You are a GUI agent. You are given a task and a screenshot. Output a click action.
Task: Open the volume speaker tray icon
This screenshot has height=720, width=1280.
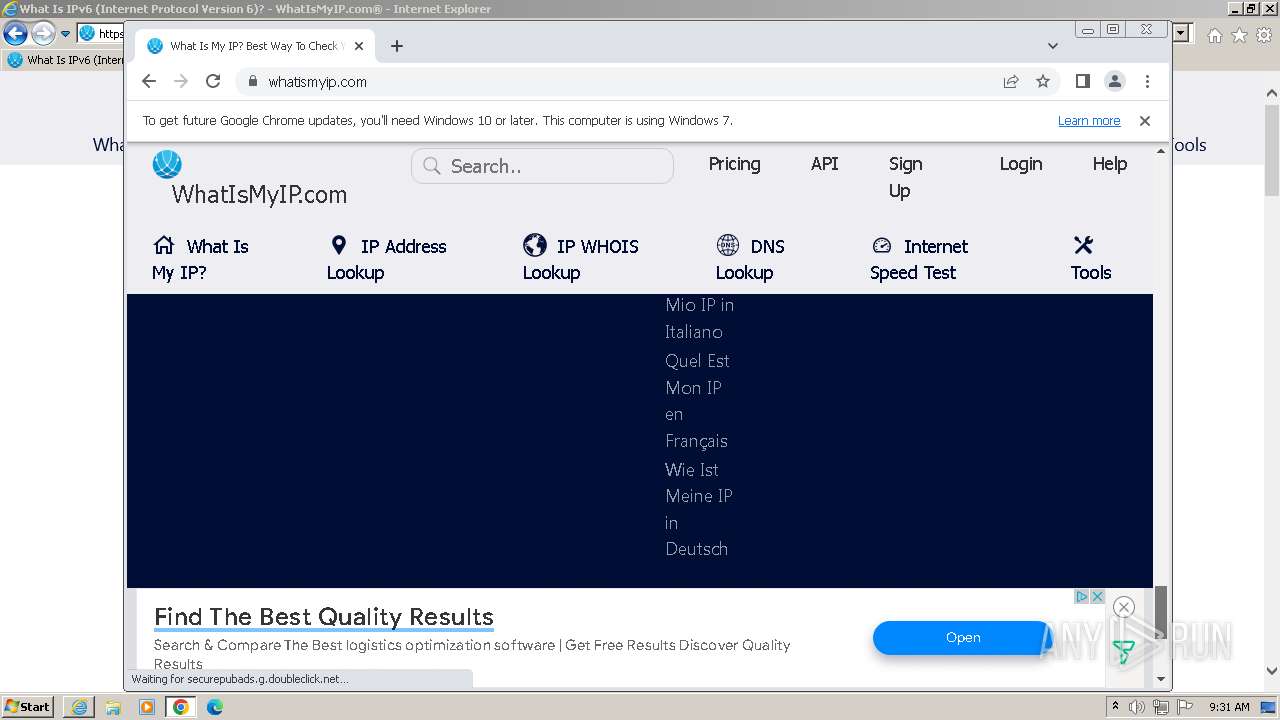[x=1137, y=707]
